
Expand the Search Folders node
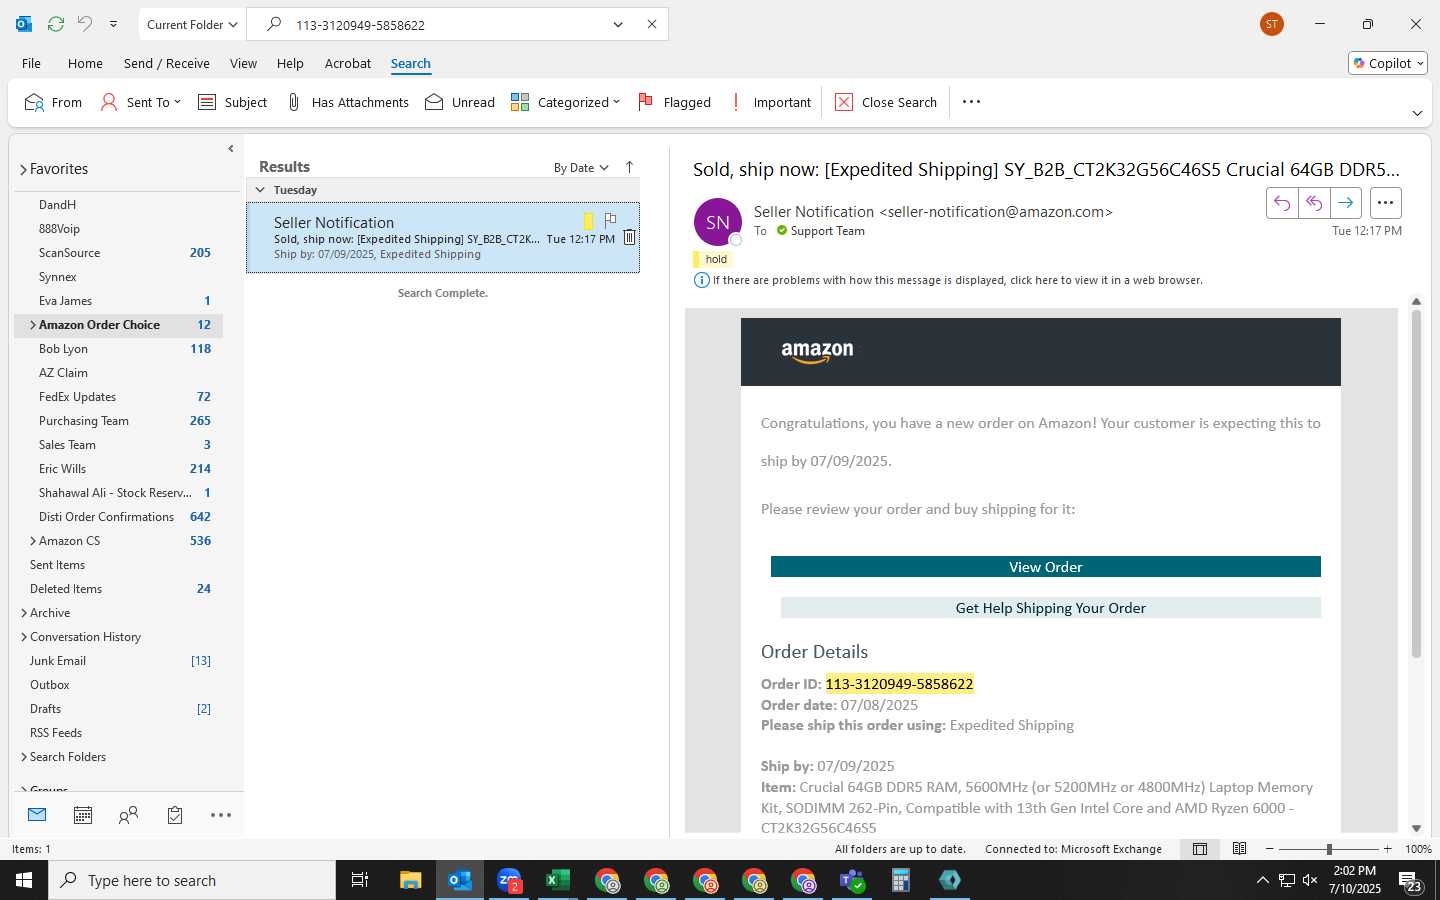coord(24,757)
